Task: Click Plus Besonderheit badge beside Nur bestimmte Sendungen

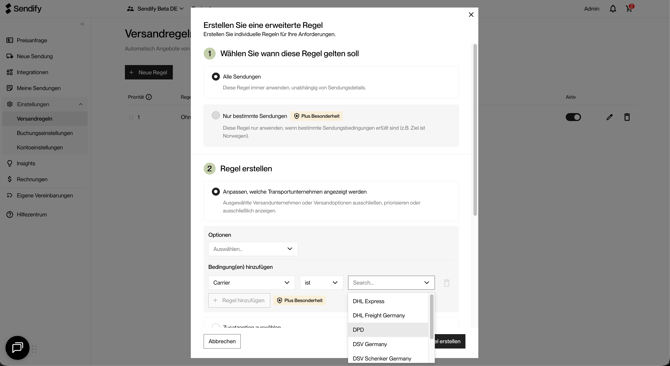Action: point(317,116)
